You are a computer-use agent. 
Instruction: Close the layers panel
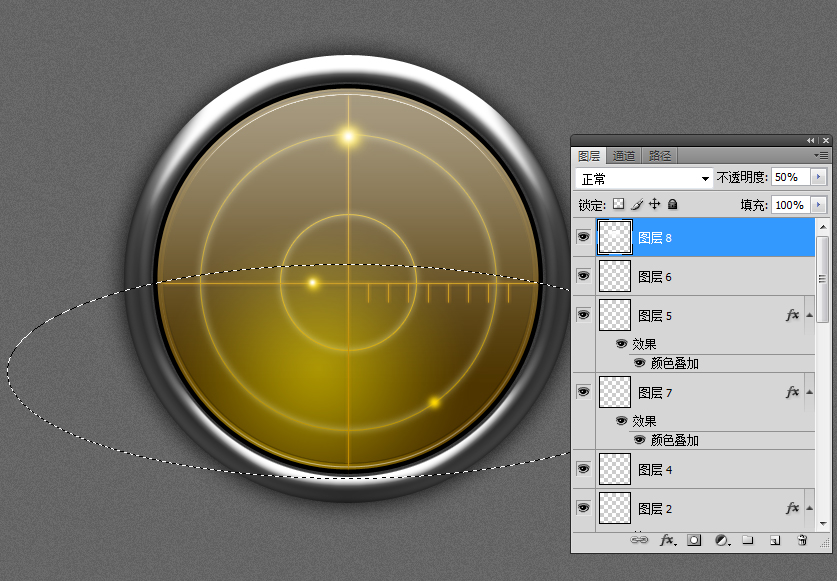[826, 140]
